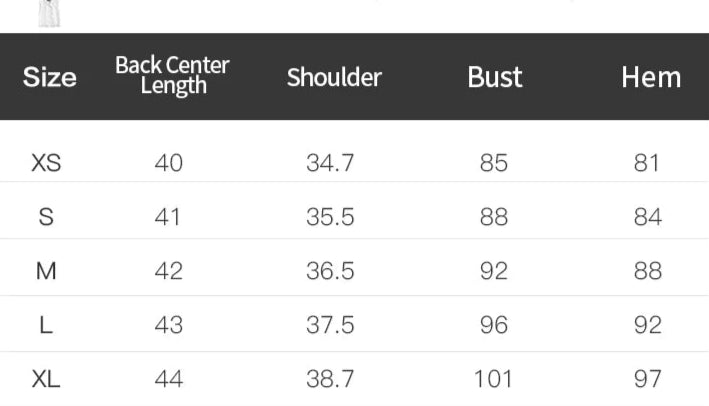The height and width of the screenshot is (406, 709).
Task: Click the Size column header
Action: click(49, 77)
